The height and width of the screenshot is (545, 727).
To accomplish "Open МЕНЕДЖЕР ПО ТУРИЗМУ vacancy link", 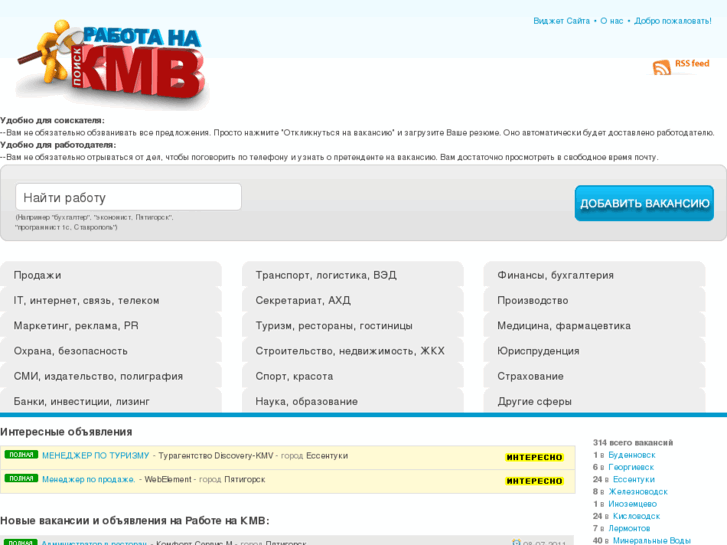I will point(96,455).
